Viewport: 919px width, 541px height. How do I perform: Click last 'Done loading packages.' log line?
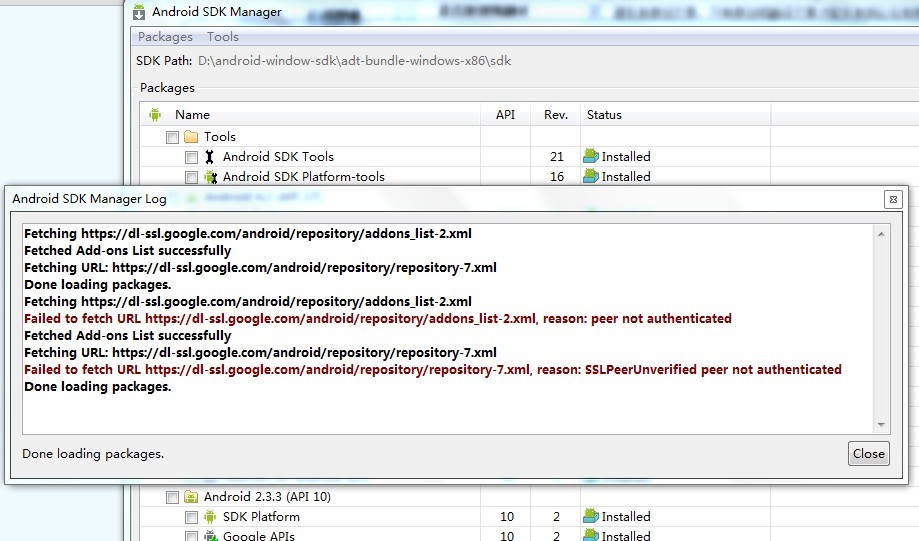pyautogui.click(x=98, y=386)
